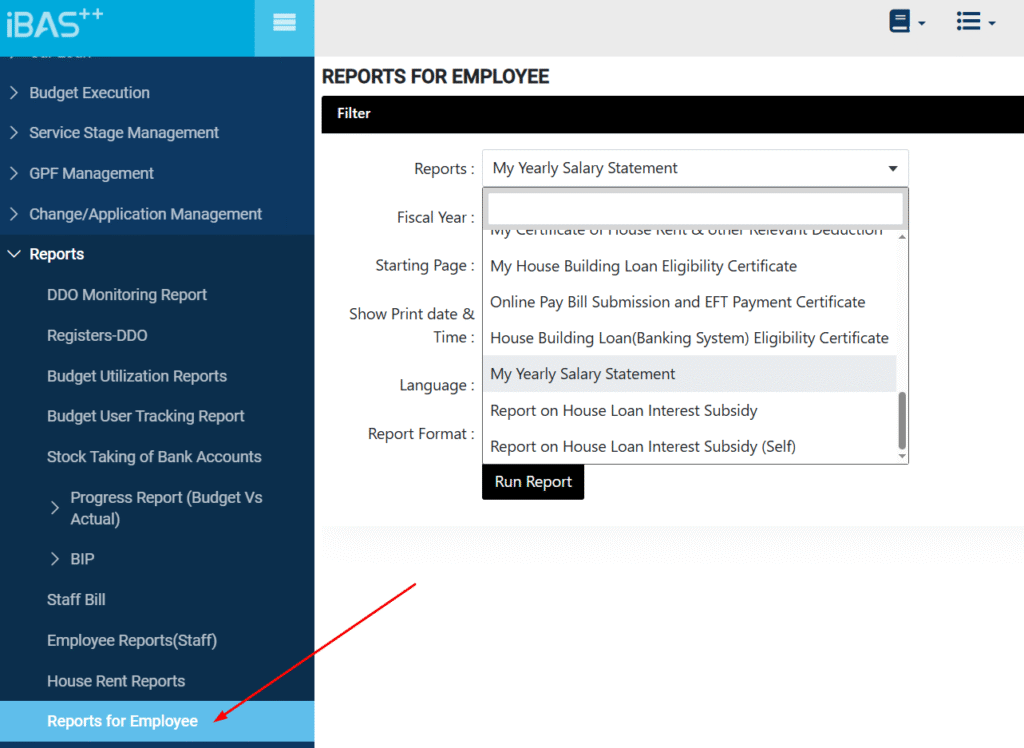Open House Rent Reports page

[x=116, y=681]
